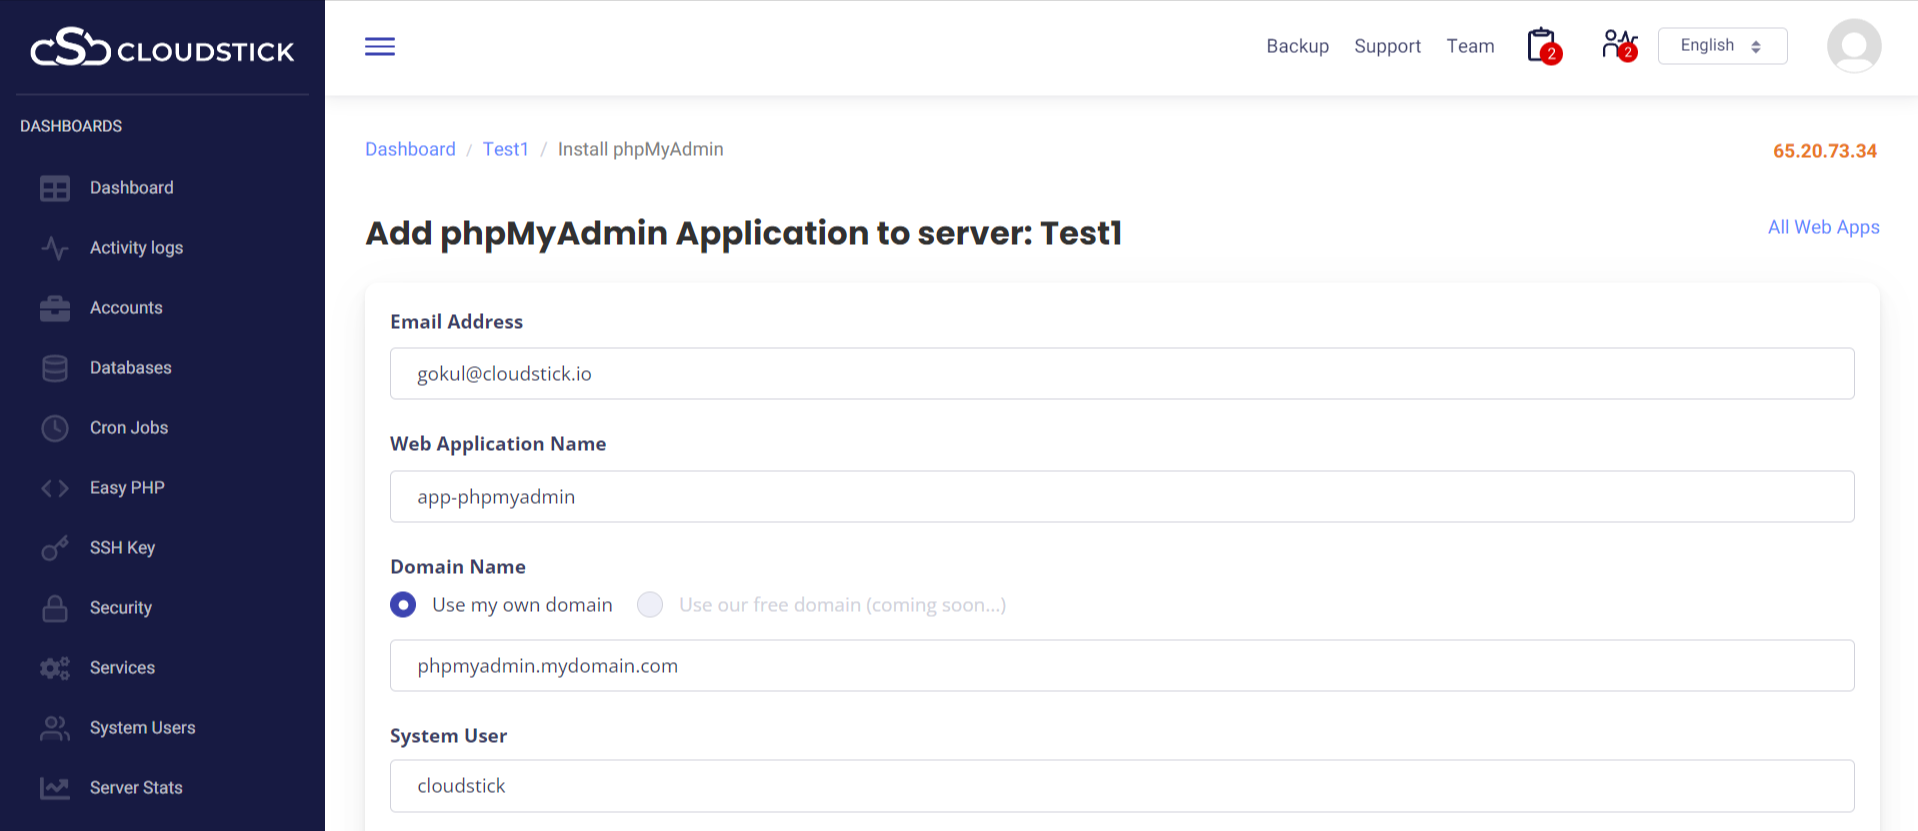Click the Databases icon in sidebar

pyautogui.click(x=55, y=368)
